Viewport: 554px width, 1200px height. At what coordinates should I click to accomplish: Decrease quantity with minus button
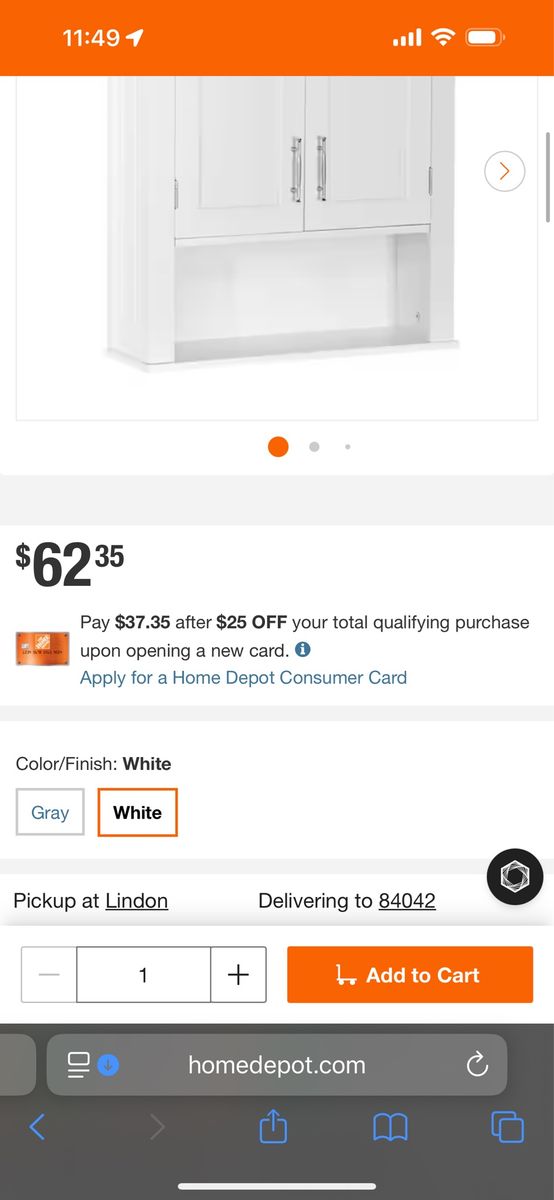49,975
